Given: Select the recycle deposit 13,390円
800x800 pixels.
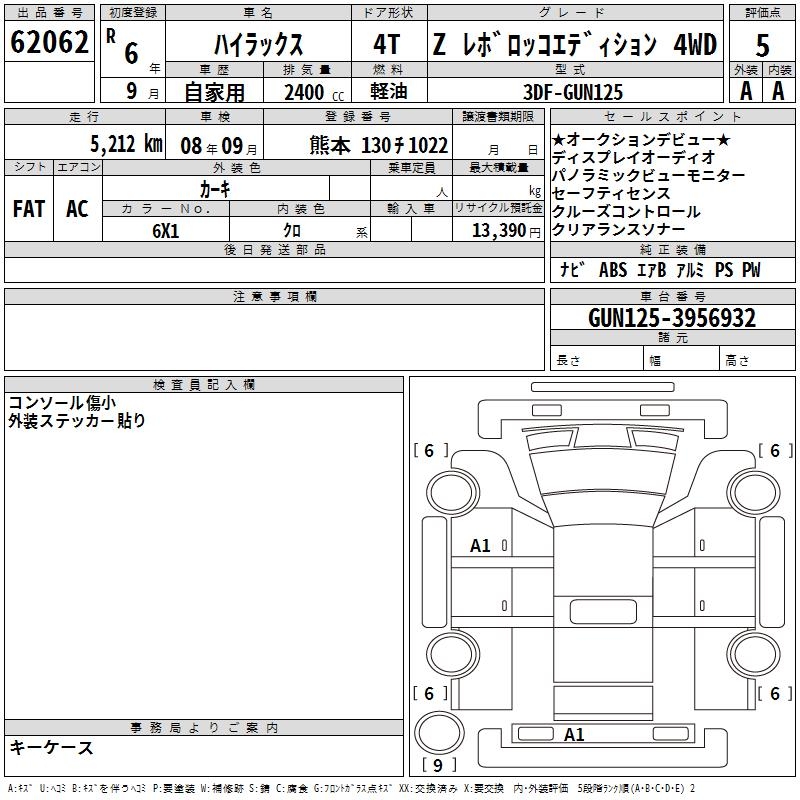Looking at the screenshot, I should pyautogui.click(x=506, y=231).
